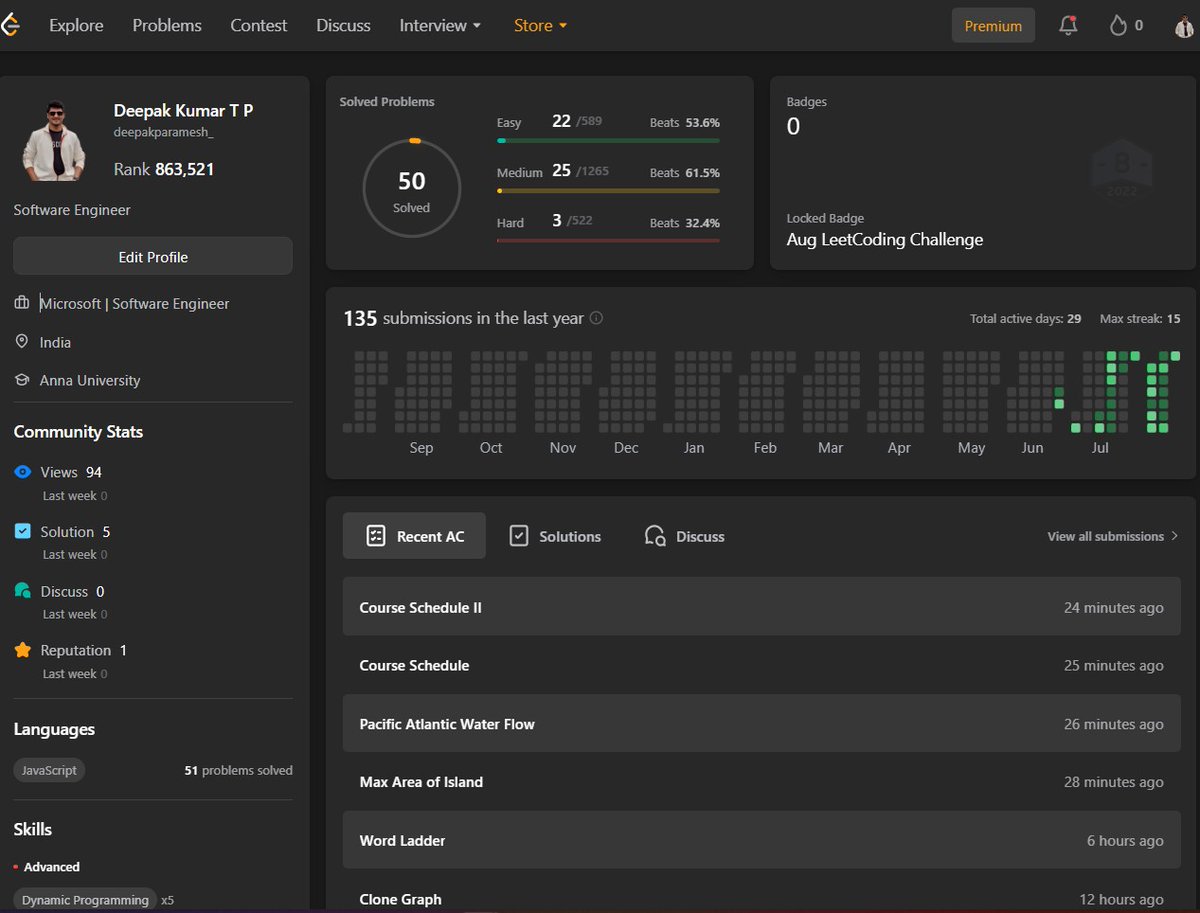Click the streak flame icon
Image resolution: width=1200 pixels, height=913 pixels.
pyautogui.click(x=1118, y=26)
